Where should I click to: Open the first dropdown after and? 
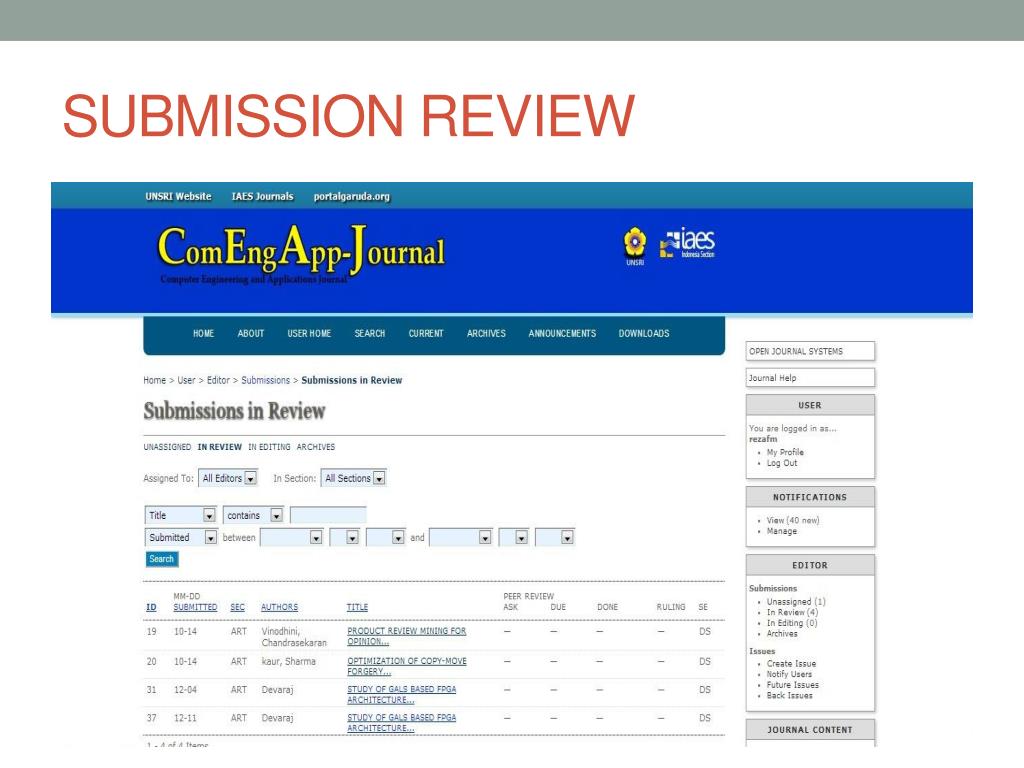[x=460, y=537]
